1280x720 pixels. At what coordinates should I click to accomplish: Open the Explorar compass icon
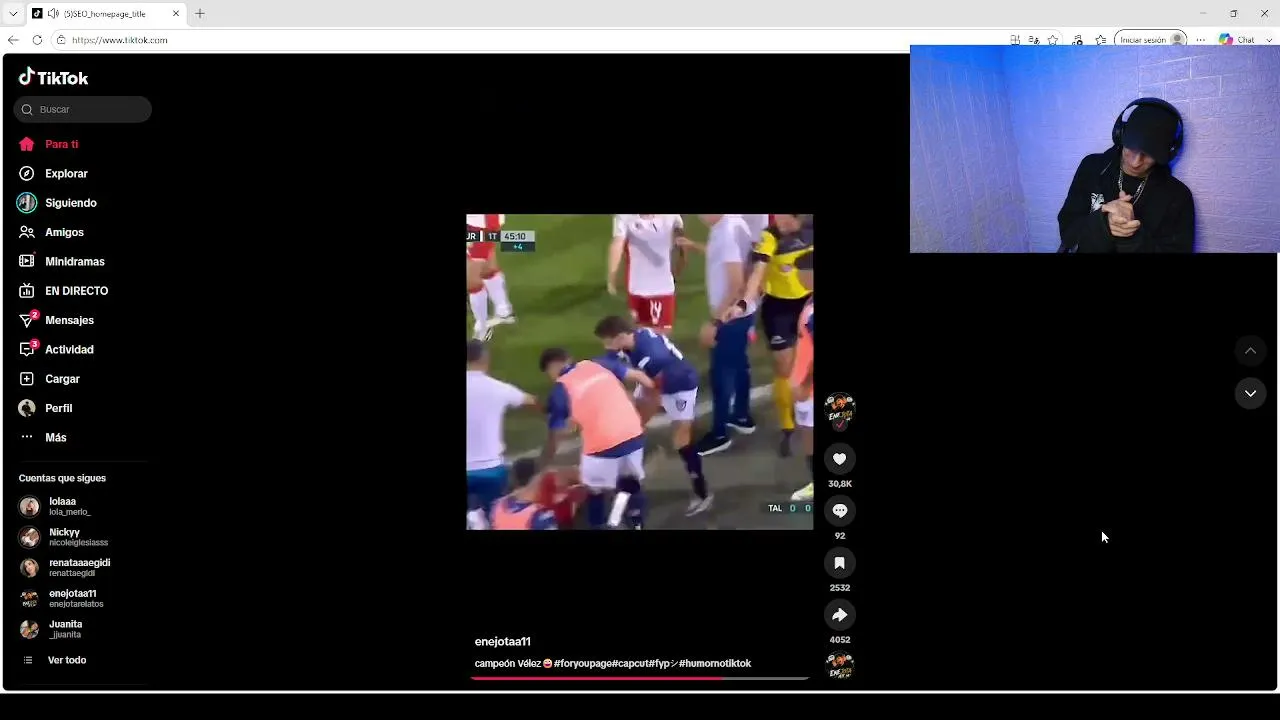click(27, 173)
